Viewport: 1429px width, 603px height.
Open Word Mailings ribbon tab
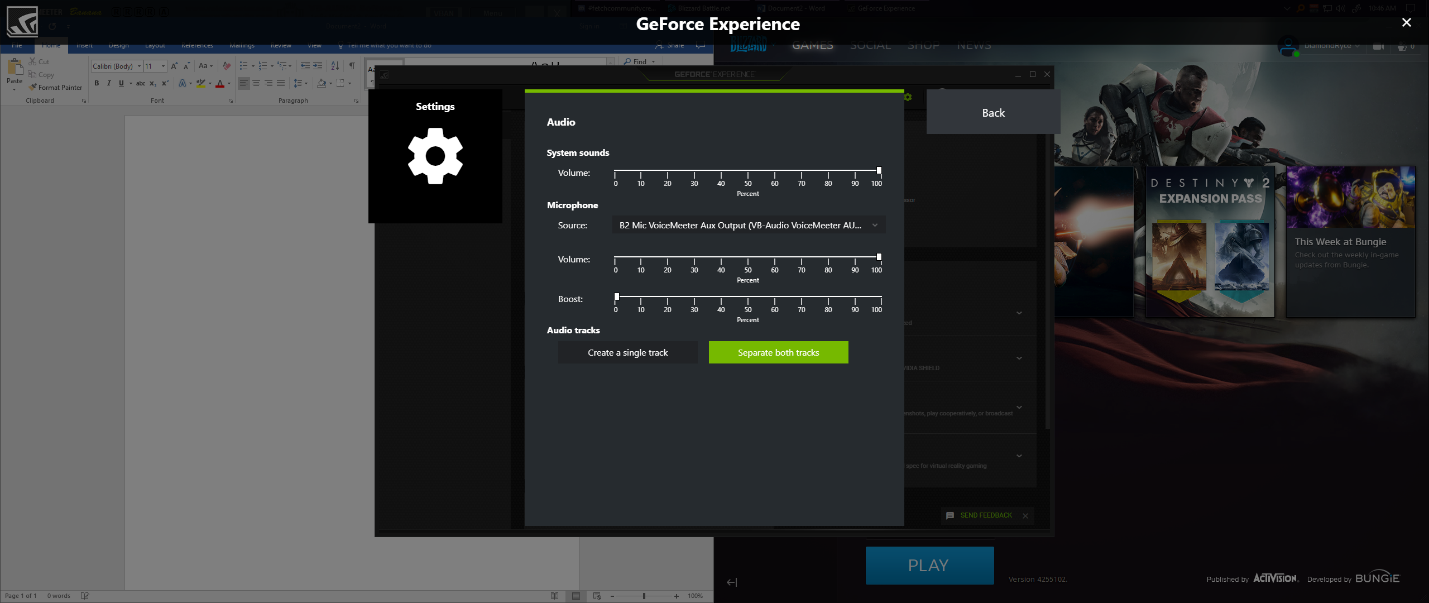point(242,45)
